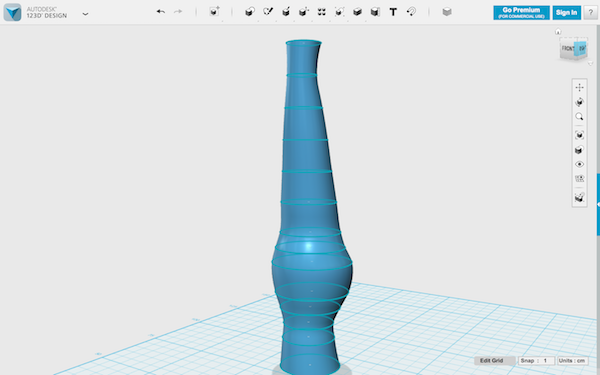Open the Material tool
600x375 pixels.
[447, 12]
